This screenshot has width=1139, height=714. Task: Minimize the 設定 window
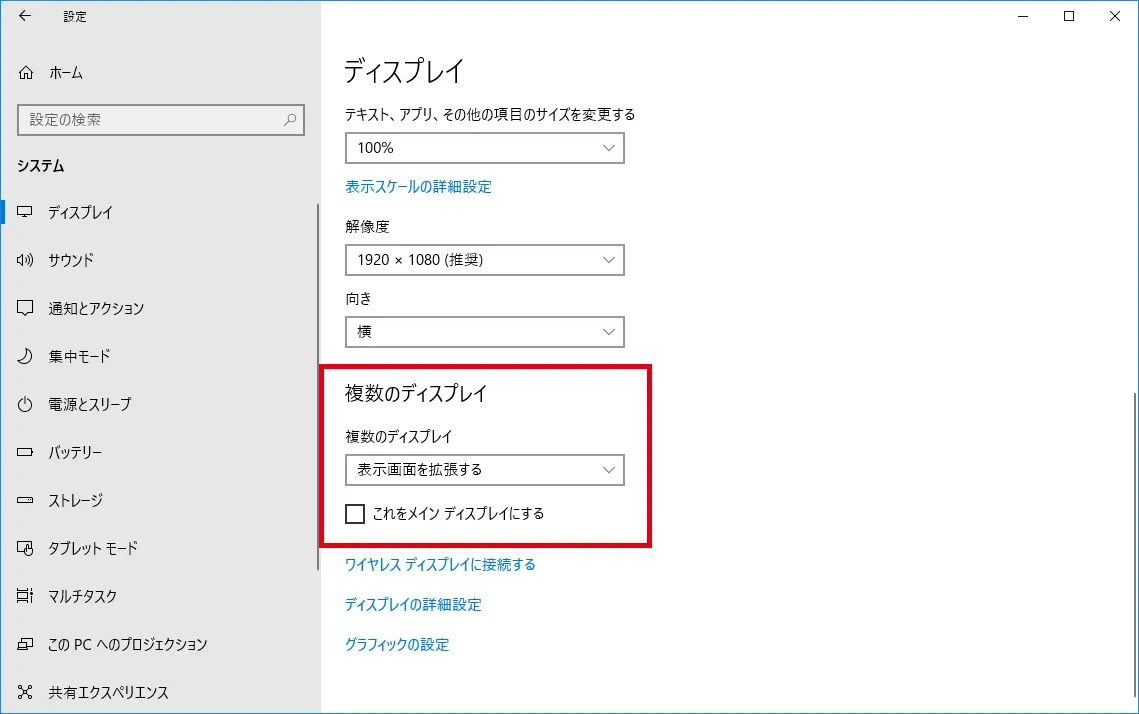[1023, 16]
